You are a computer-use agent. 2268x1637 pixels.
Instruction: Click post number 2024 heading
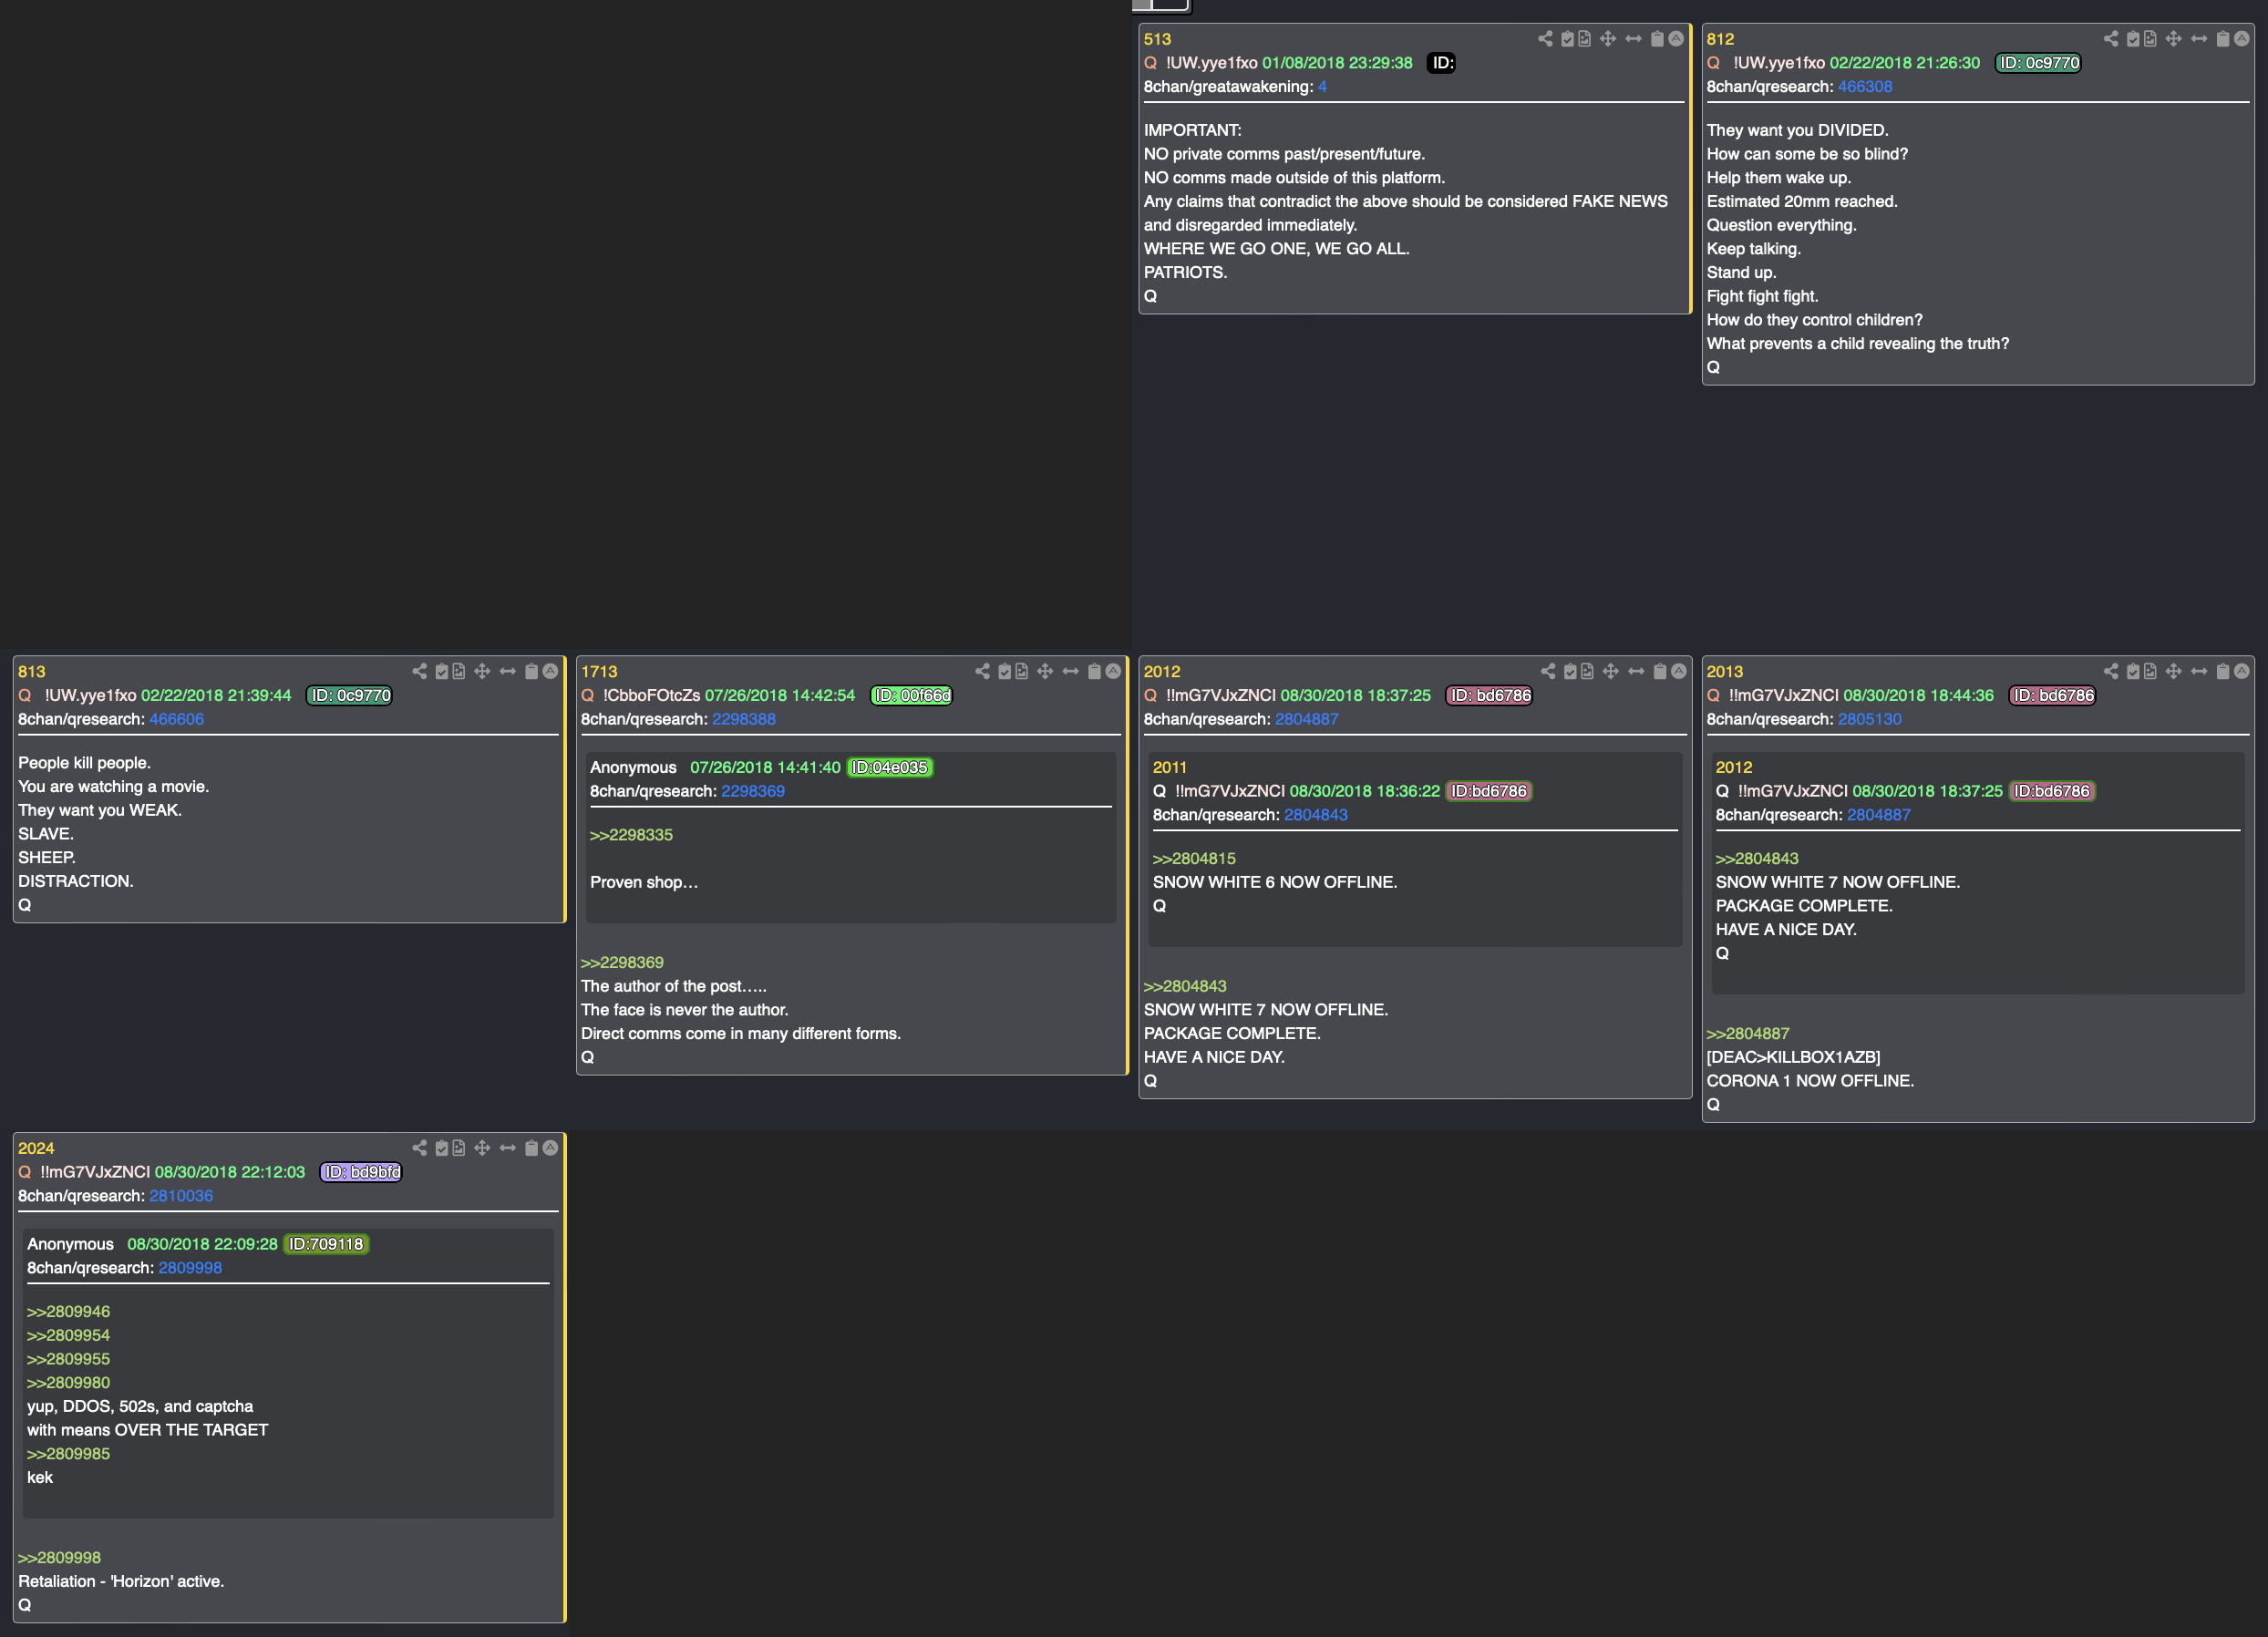pyautogui.click(x=36, y=1148)
